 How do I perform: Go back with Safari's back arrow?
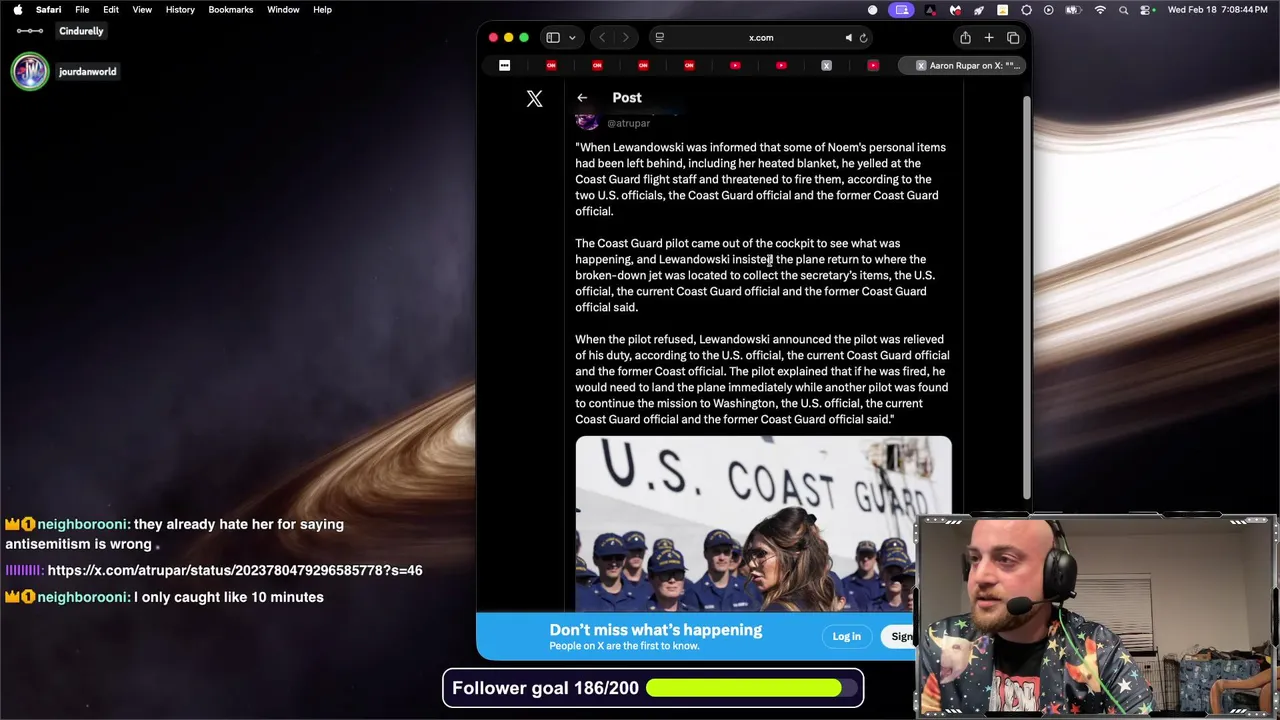pyautogui.click(x=602, y=38)
